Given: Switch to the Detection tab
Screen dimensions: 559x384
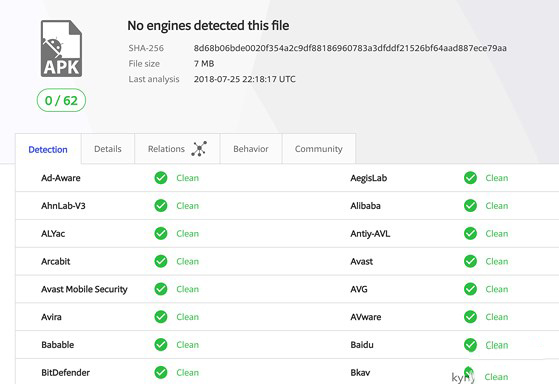Looking at the screenshot, I should coord(48,149).
